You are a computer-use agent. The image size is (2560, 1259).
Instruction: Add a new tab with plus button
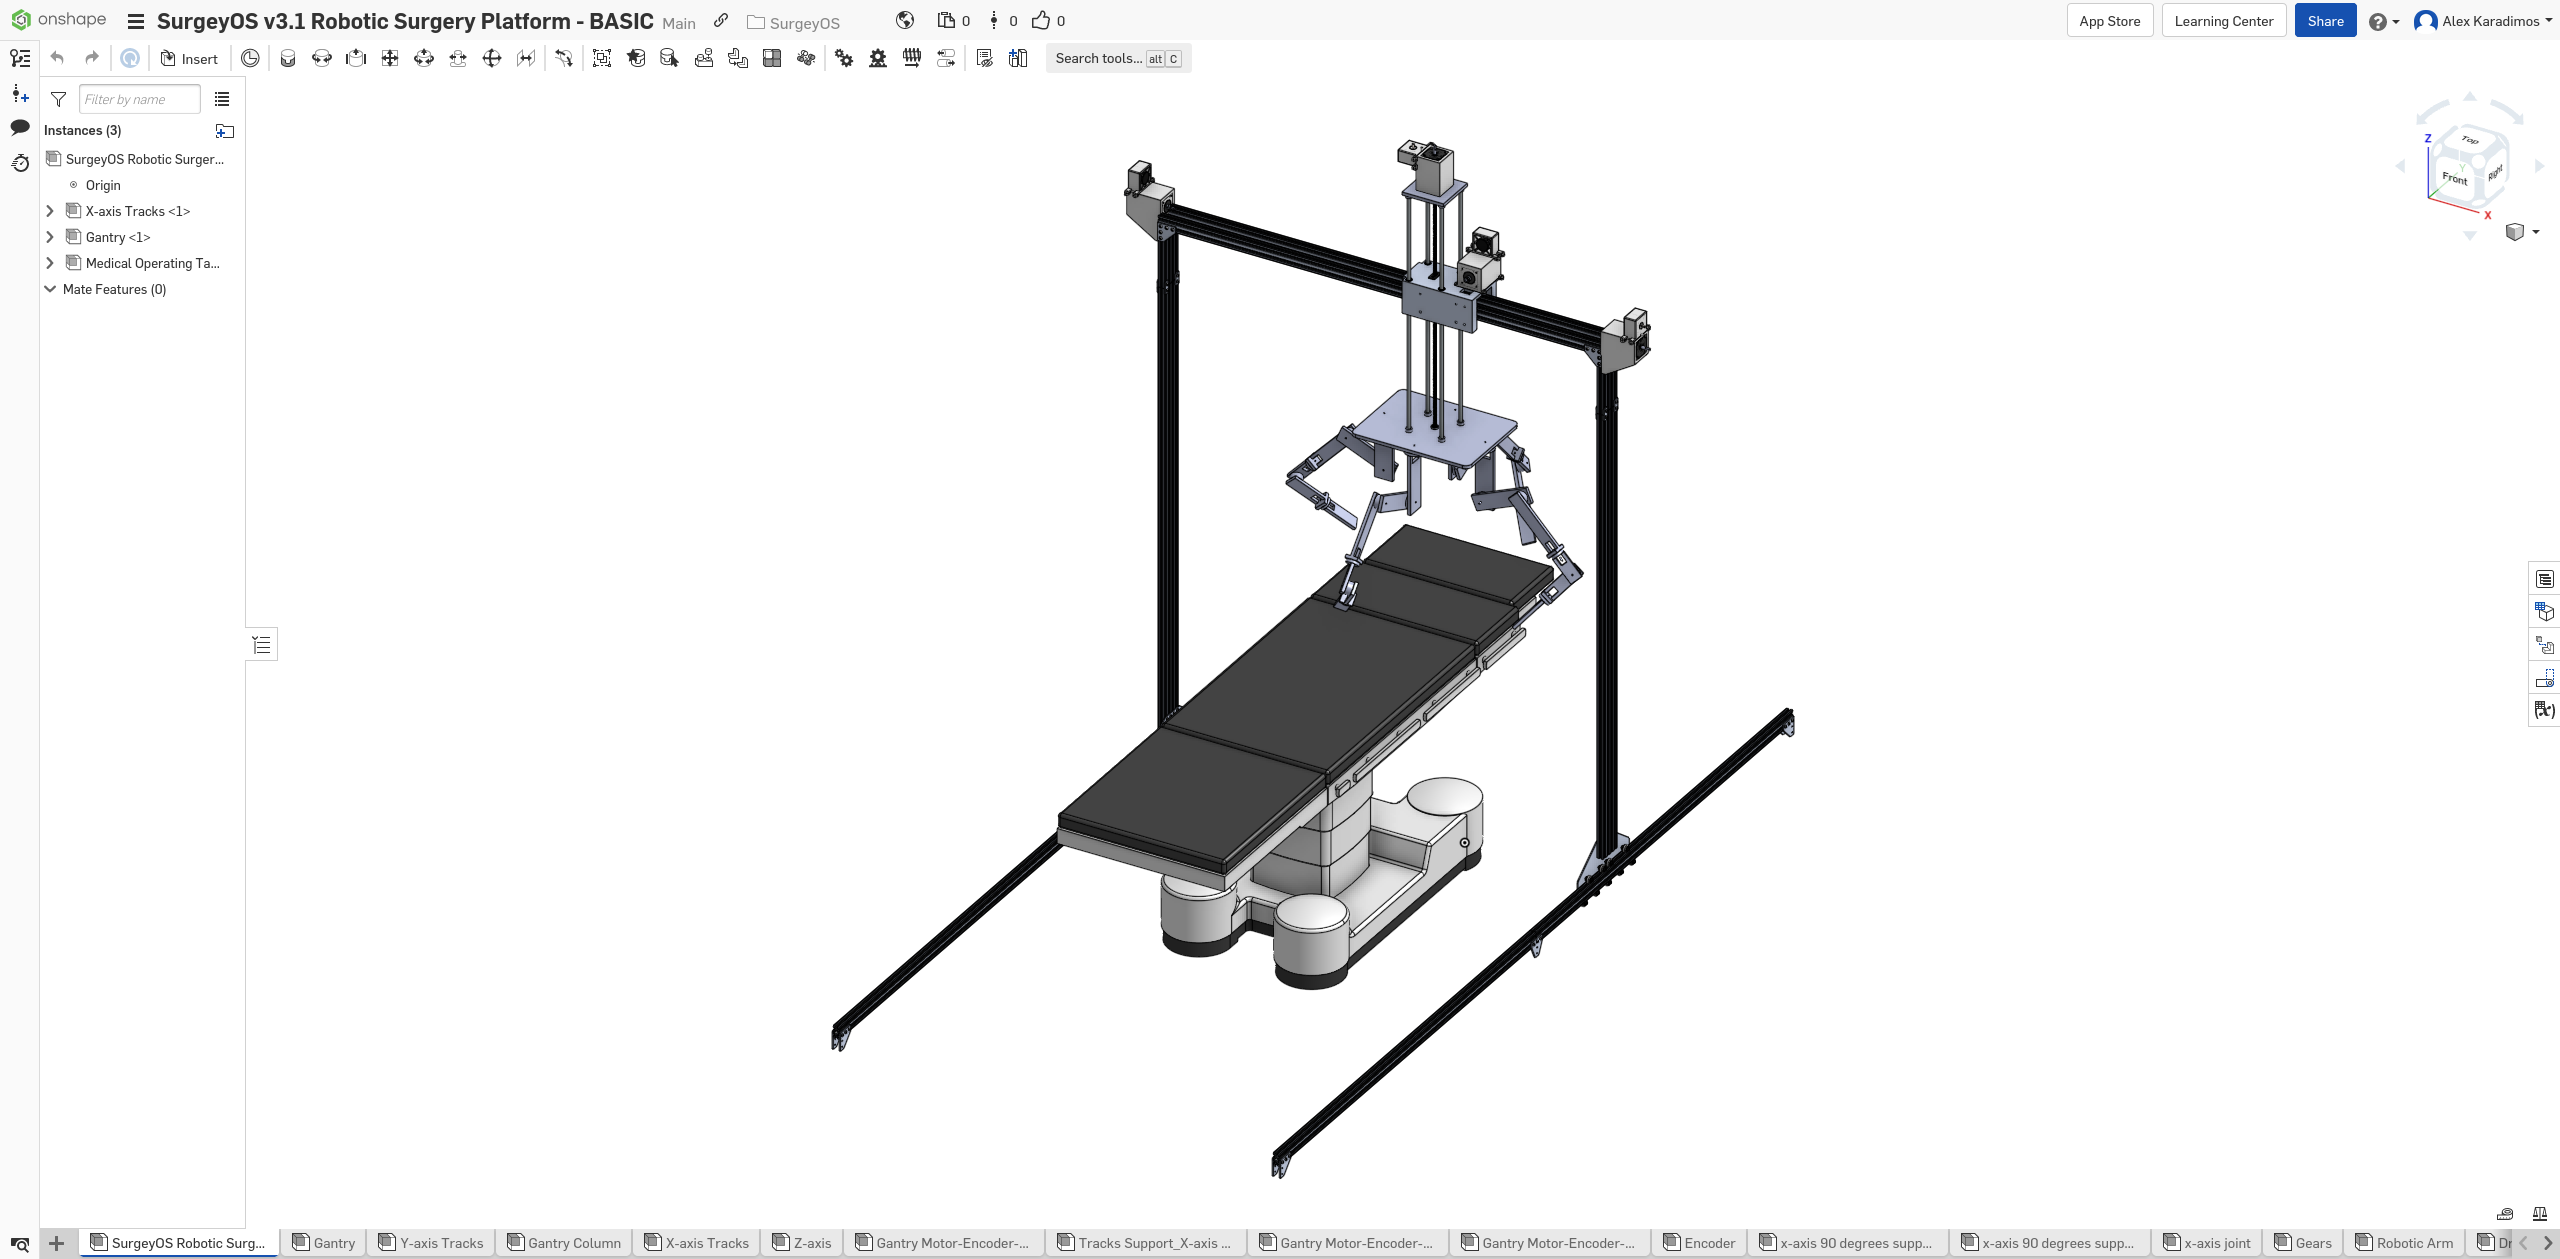click(57, 1243)
